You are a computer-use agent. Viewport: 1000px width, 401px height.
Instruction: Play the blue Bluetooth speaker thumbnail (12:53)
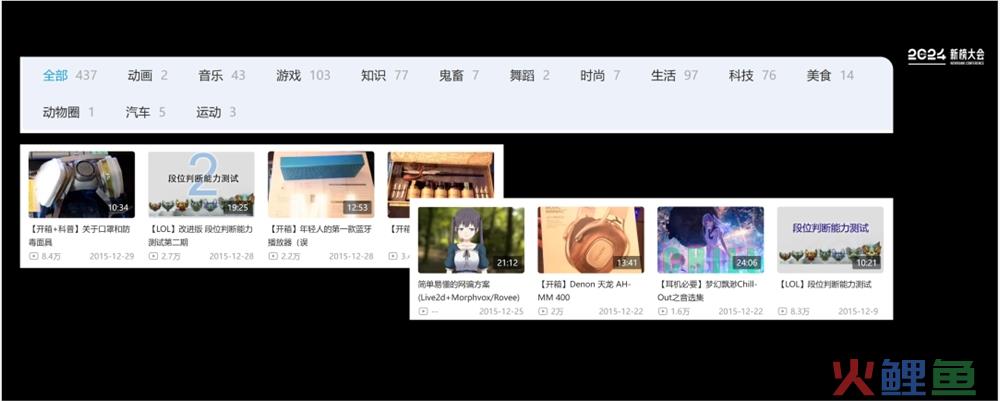coord(321,184)
